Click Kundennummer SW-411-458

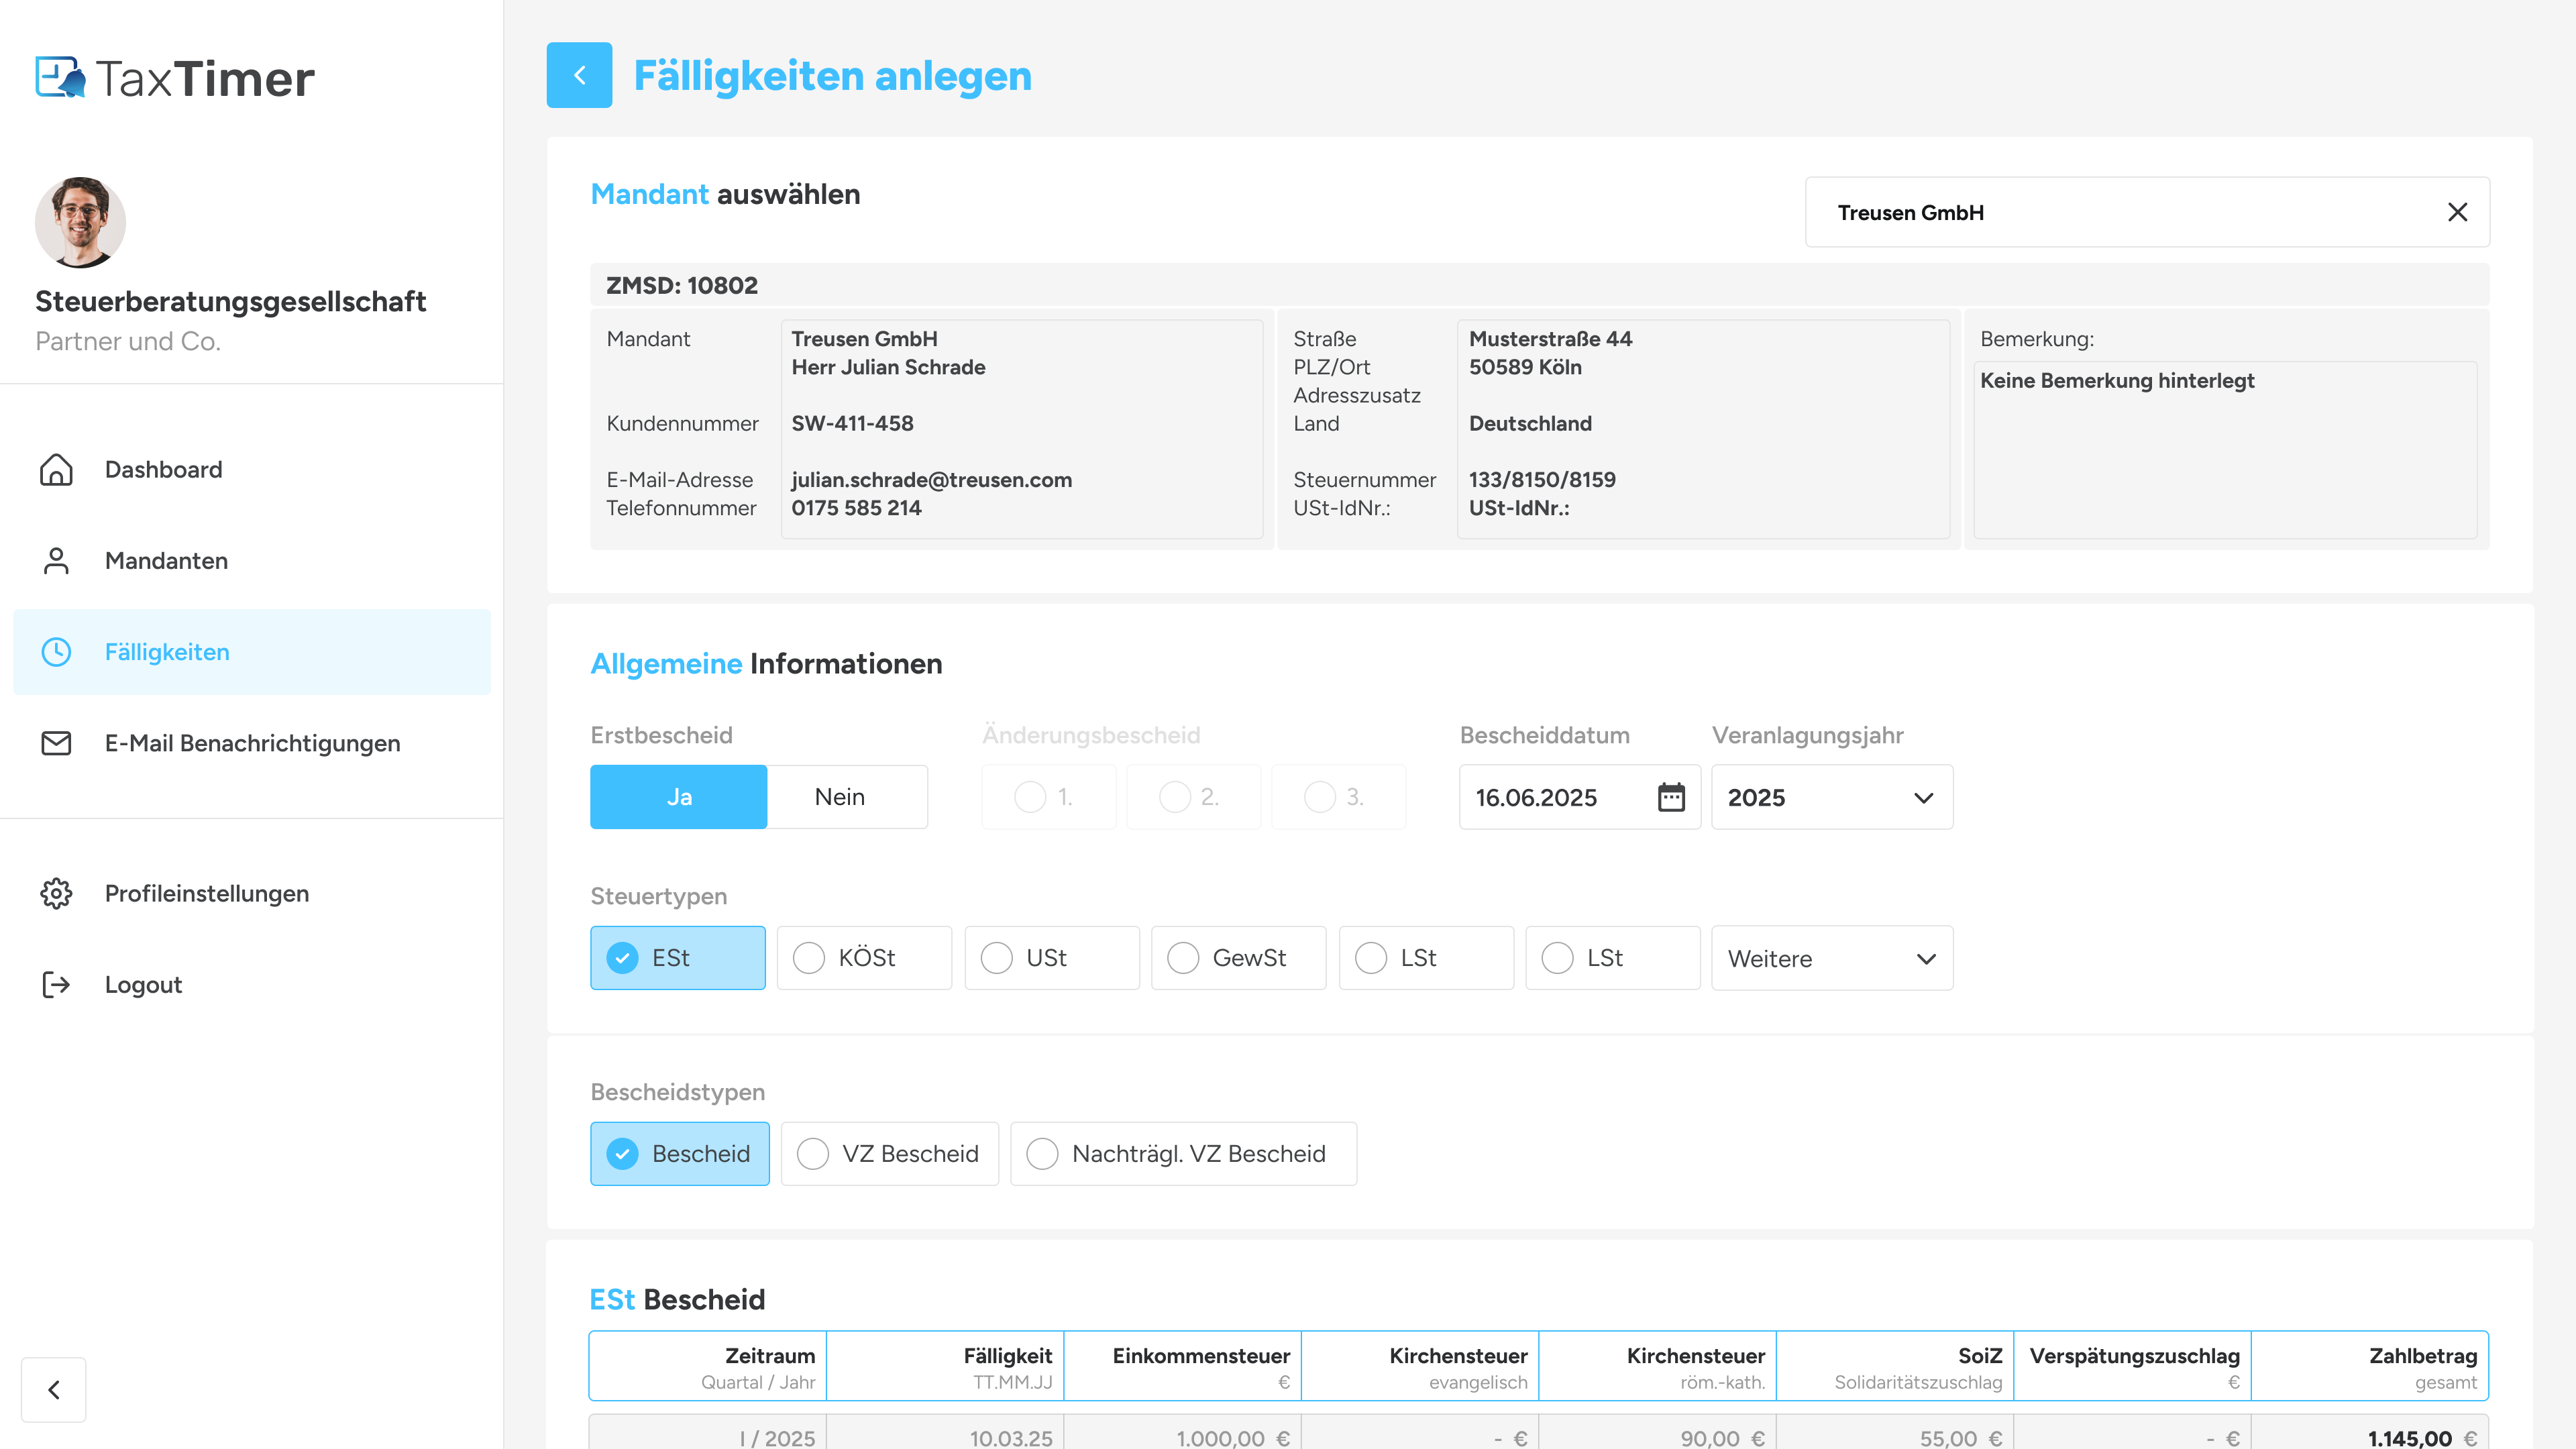coord(852,423)
